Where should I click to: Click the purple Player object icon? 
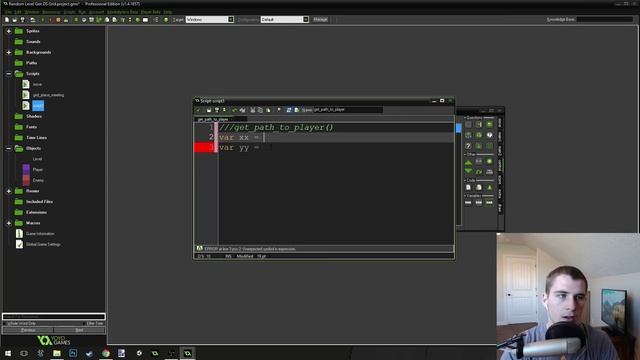26,169
